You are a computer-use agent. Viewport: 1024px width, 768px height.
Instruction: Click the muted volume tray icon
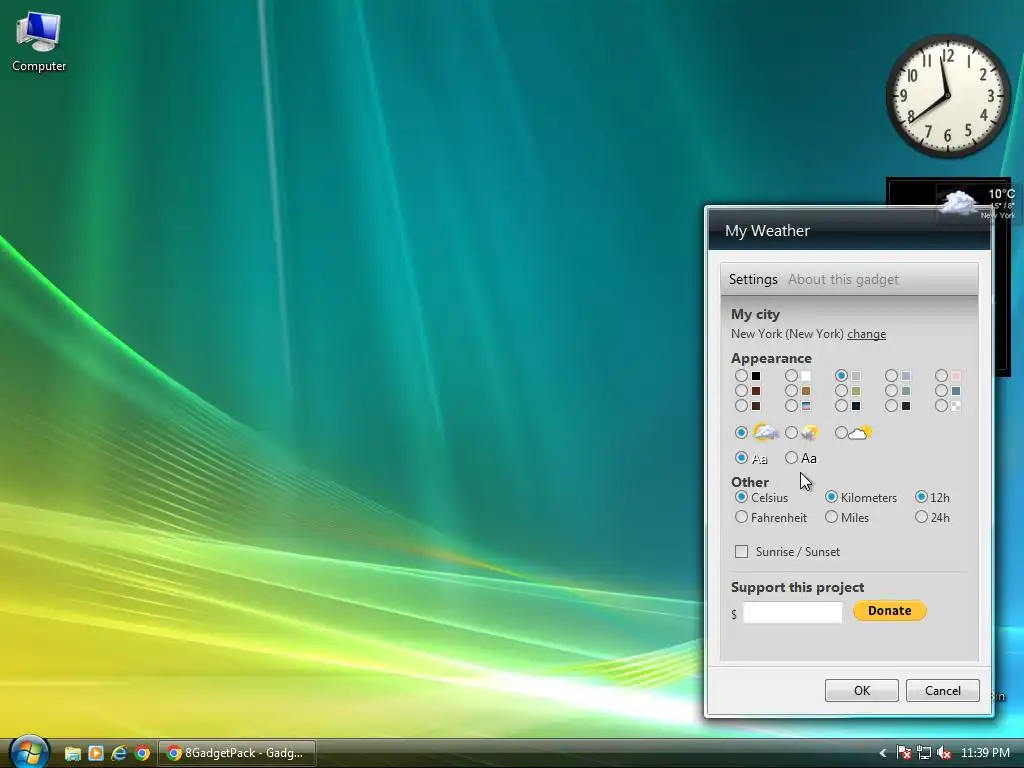coord(944,753)
